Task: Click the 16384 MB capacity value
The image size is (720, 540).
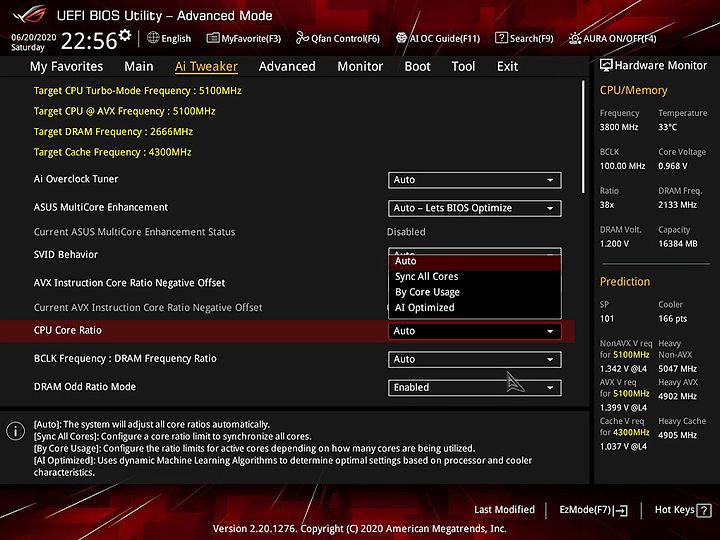Action: coord(678,244)
